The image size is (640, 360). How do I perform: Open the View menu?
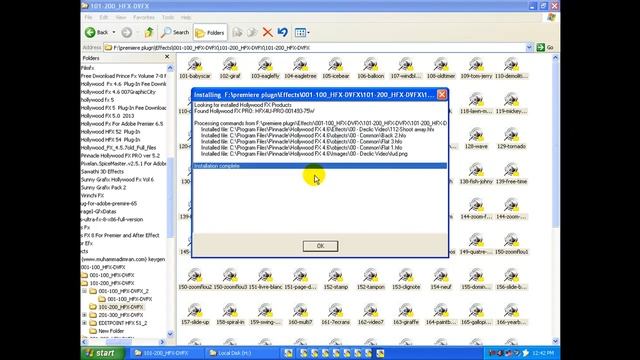(x=121, y=18)
